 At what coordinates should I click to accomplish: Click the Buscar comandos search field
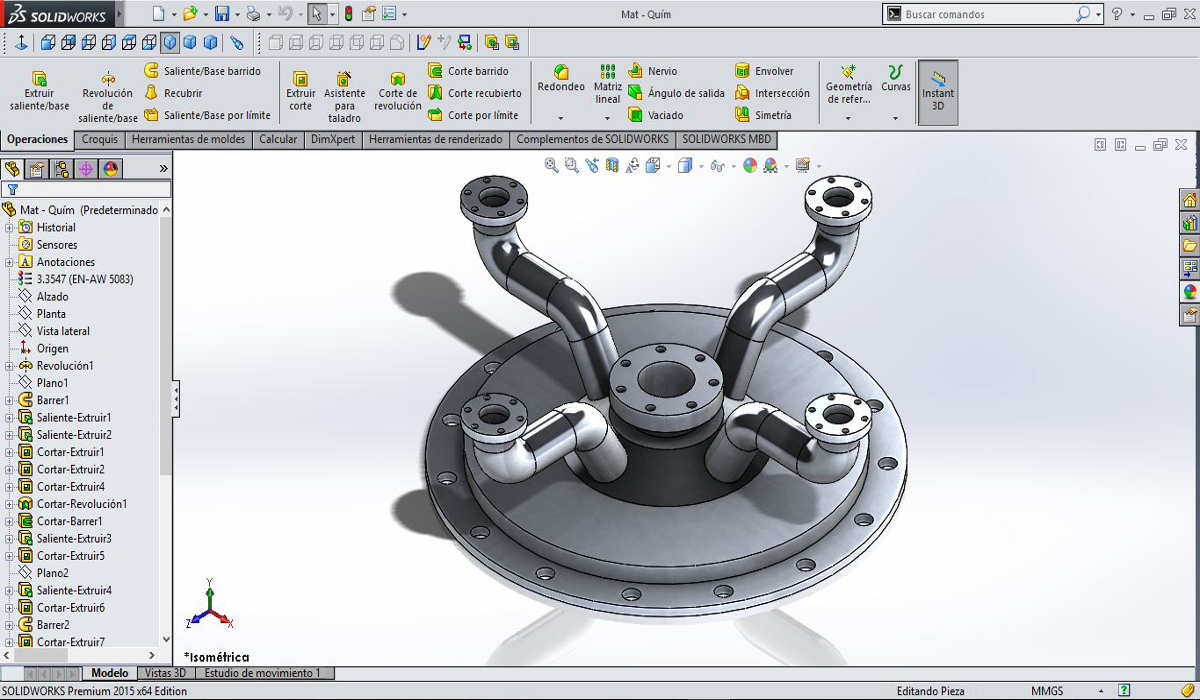pos(988,14)
